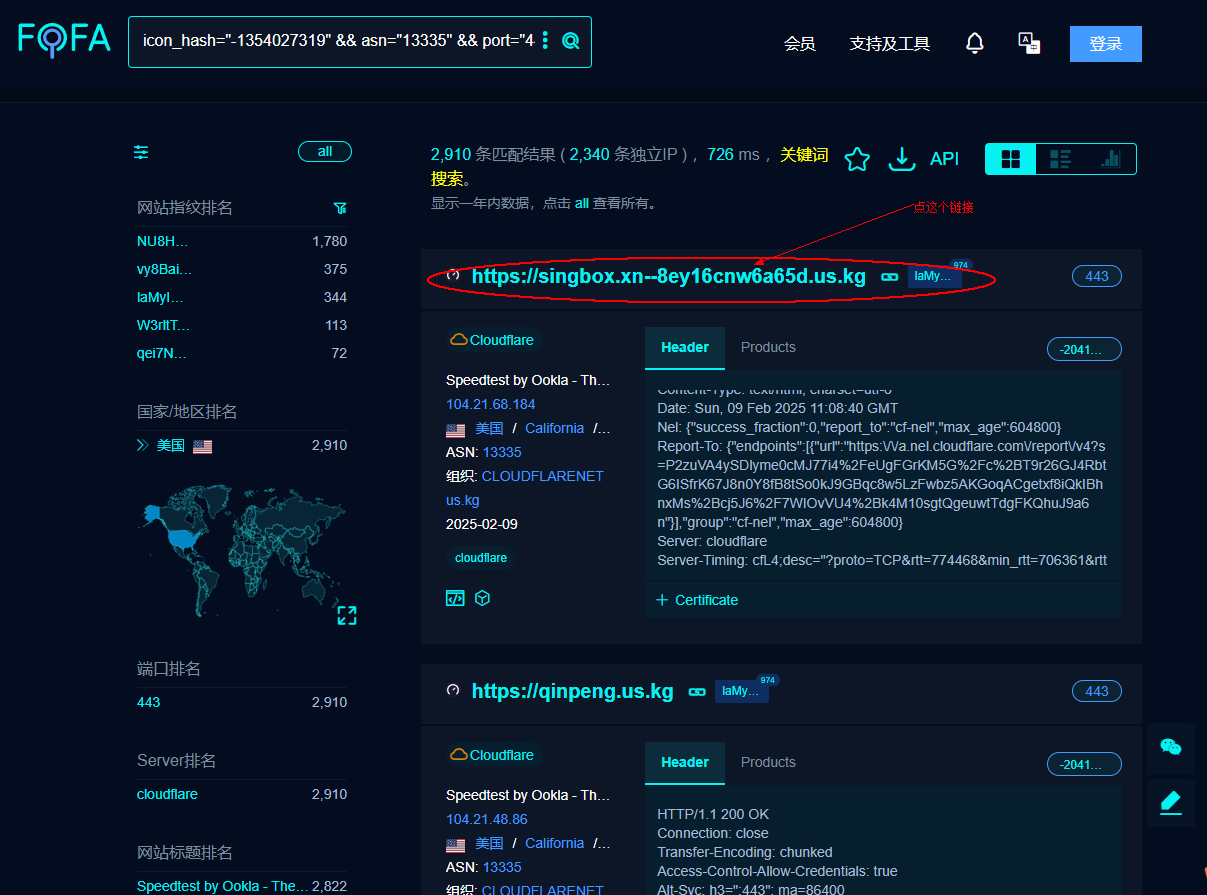1207x895 pixels.
Task: Click the download results icon
Action: point(902,159)
